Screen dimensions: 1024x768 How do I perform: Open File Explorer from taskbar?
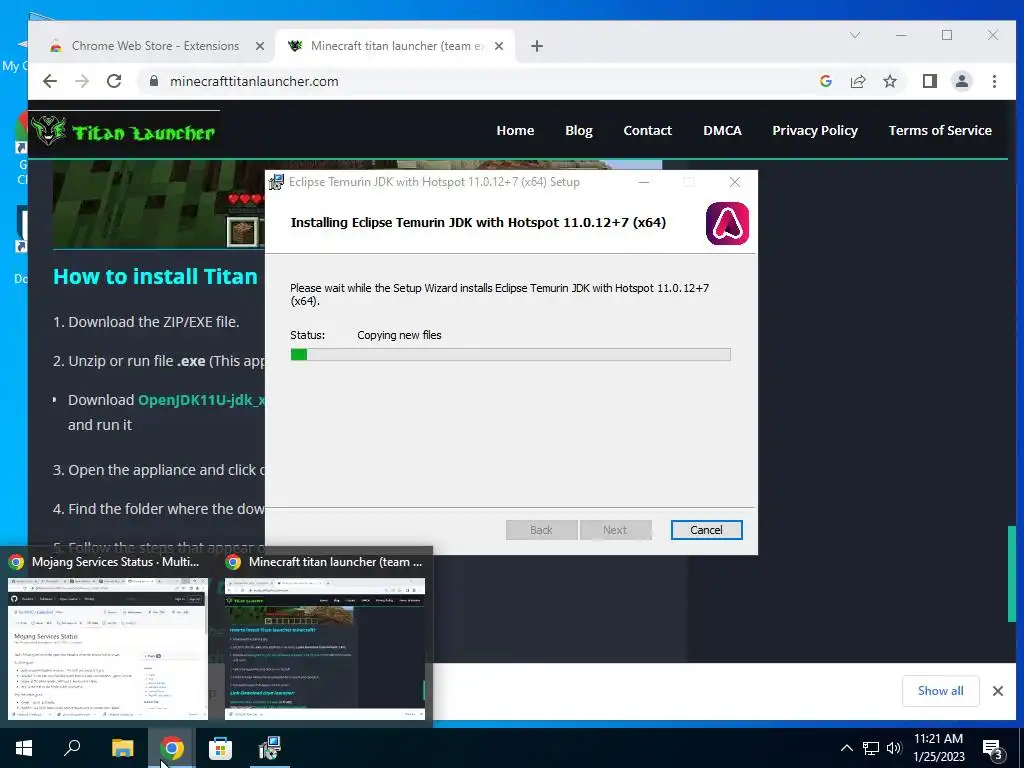[122, 748]
